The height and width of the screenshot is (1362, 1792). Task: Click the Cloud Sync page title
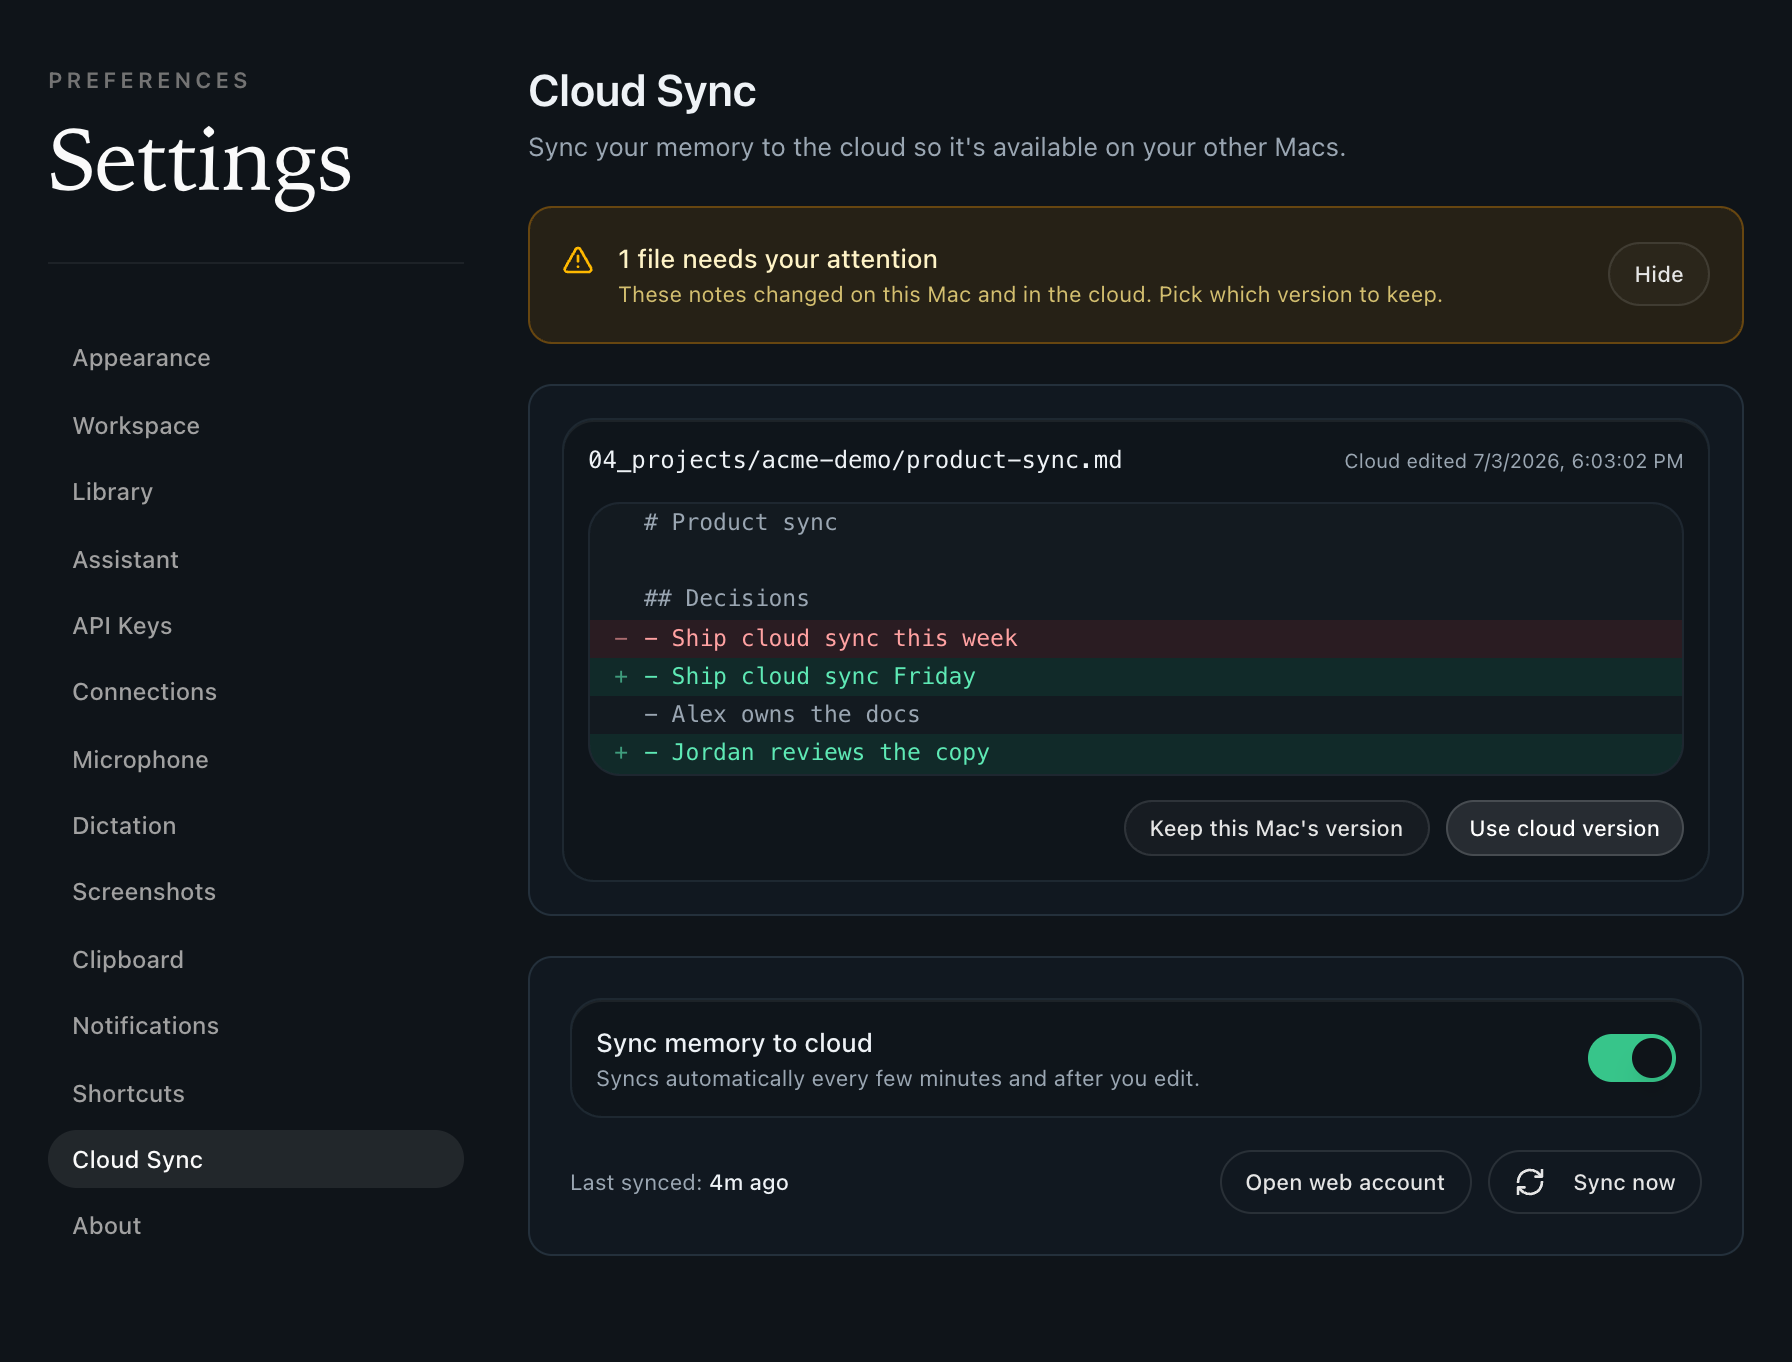tap(642, 91)
